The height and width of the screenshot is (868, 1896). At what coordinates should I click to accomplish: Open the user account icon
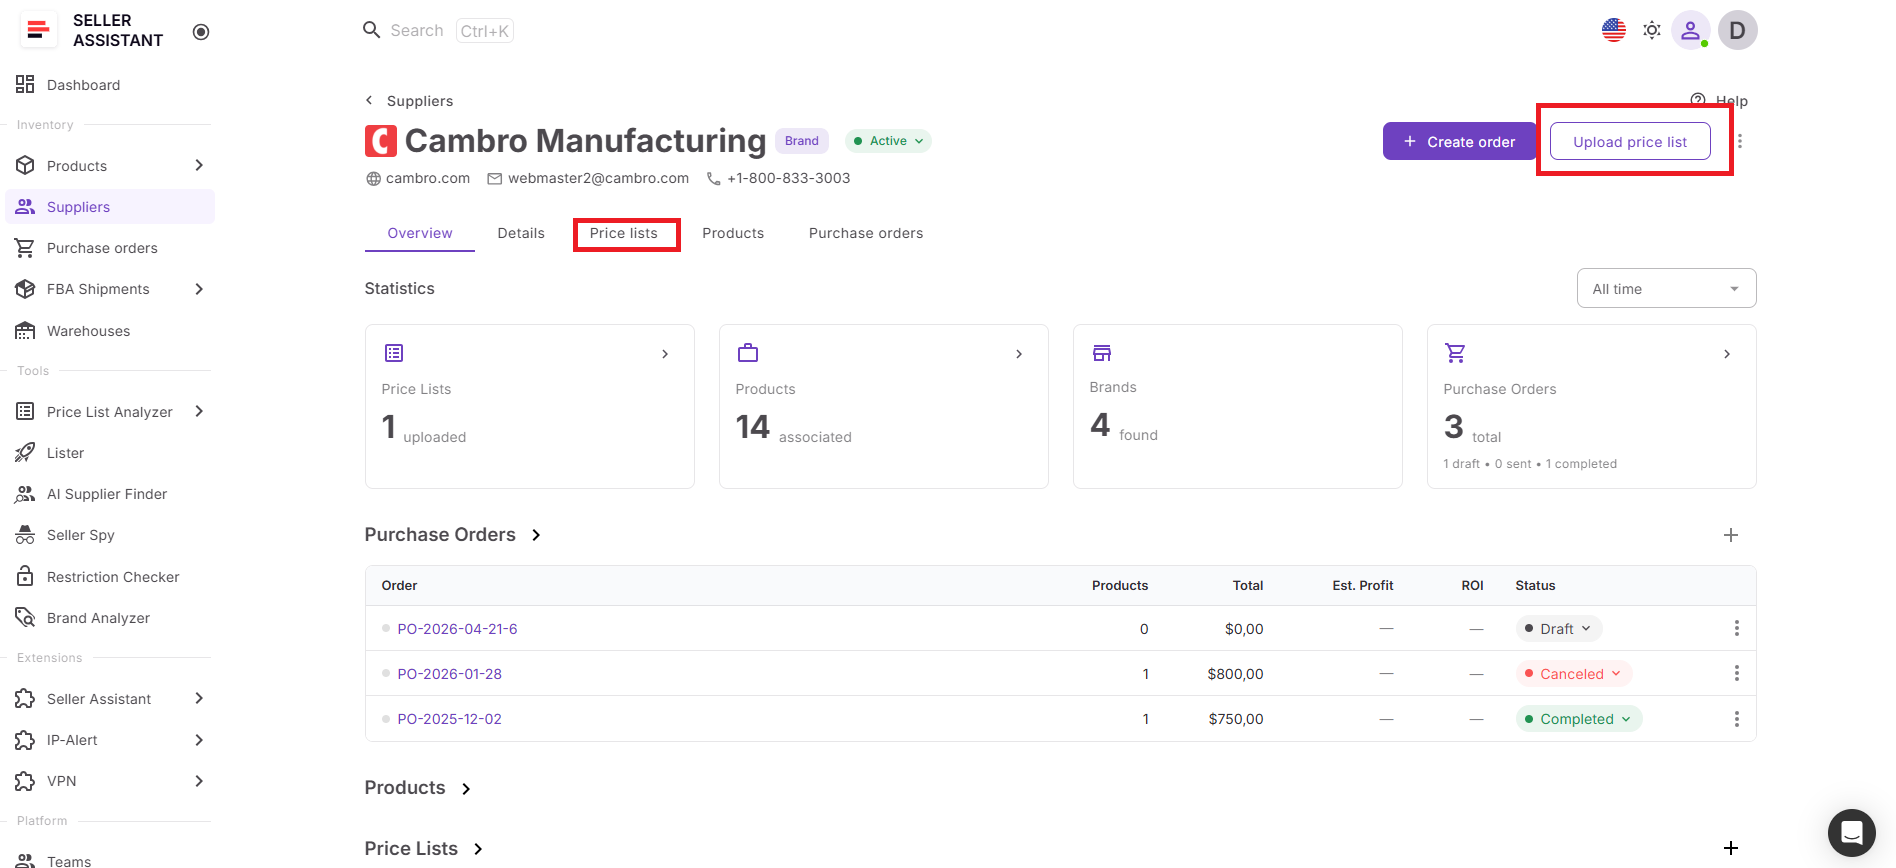pos(1690,30)
